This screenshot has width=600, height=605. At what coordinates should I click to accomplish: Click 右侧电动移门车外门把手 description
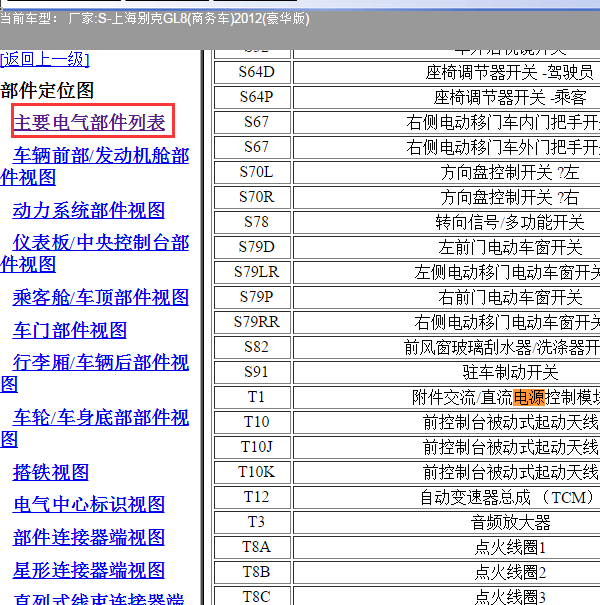(503, 147)
